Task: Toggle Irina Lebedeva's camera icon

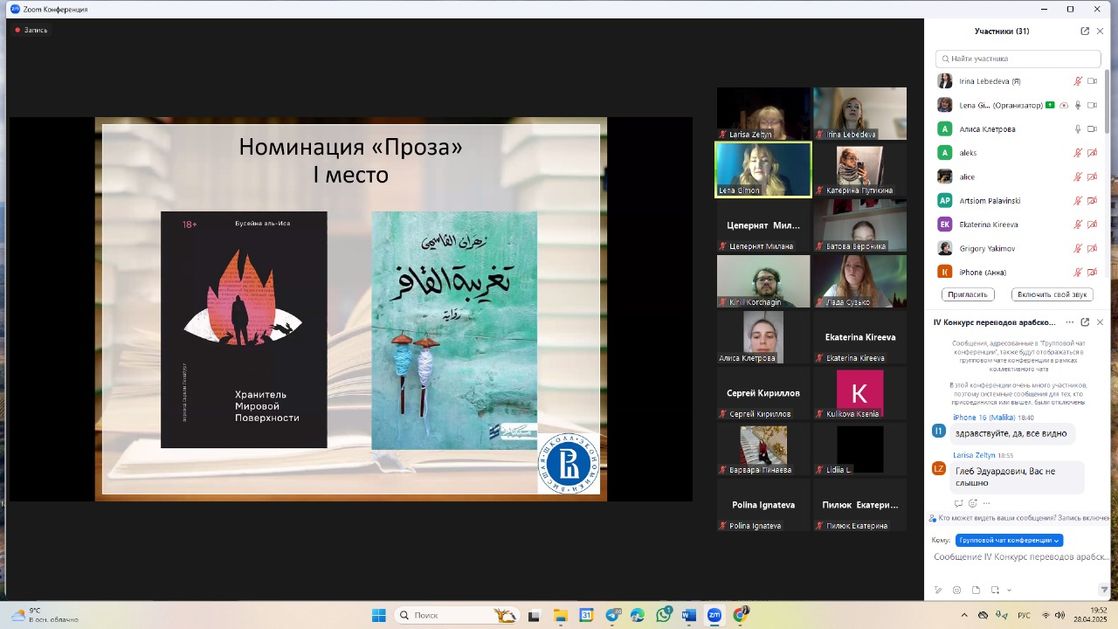Action: point(1092,81)
